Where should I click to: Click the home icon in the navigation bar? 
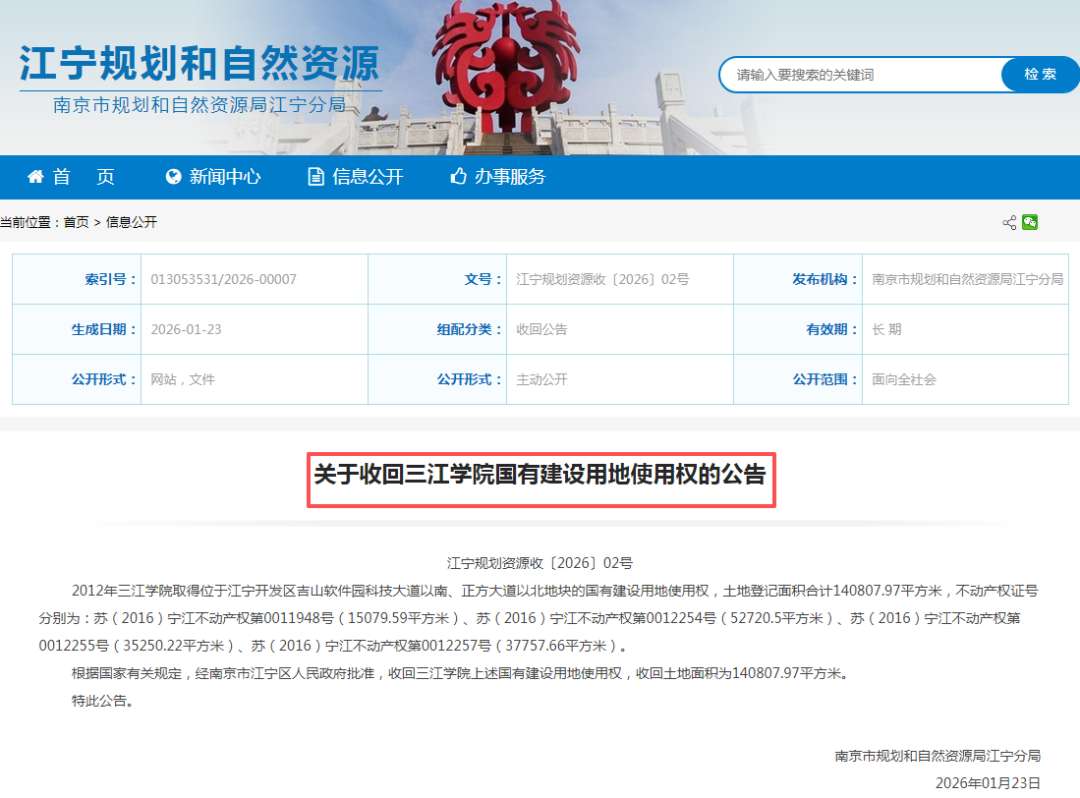click(35, 177)
